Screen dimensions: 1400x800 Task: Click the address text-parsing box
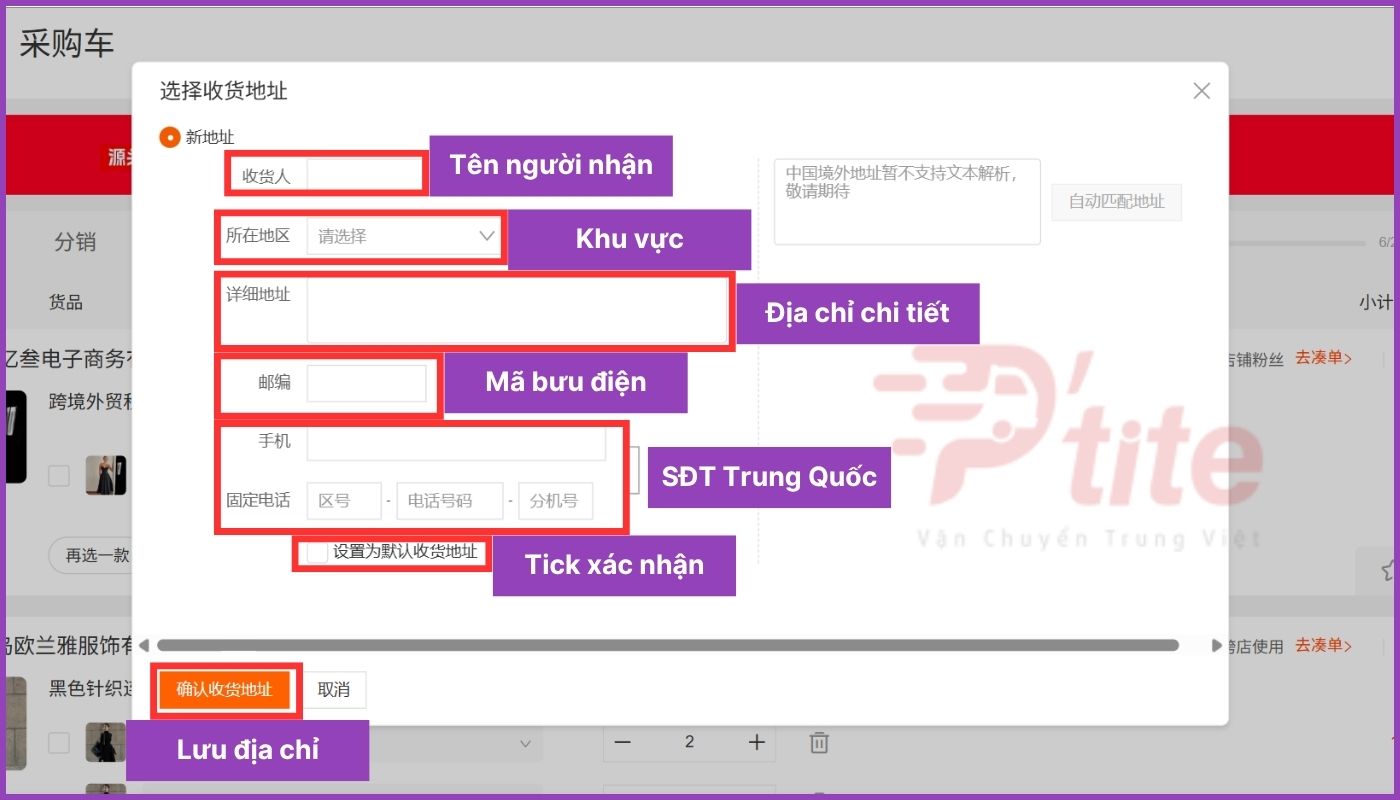click(907, 201)
